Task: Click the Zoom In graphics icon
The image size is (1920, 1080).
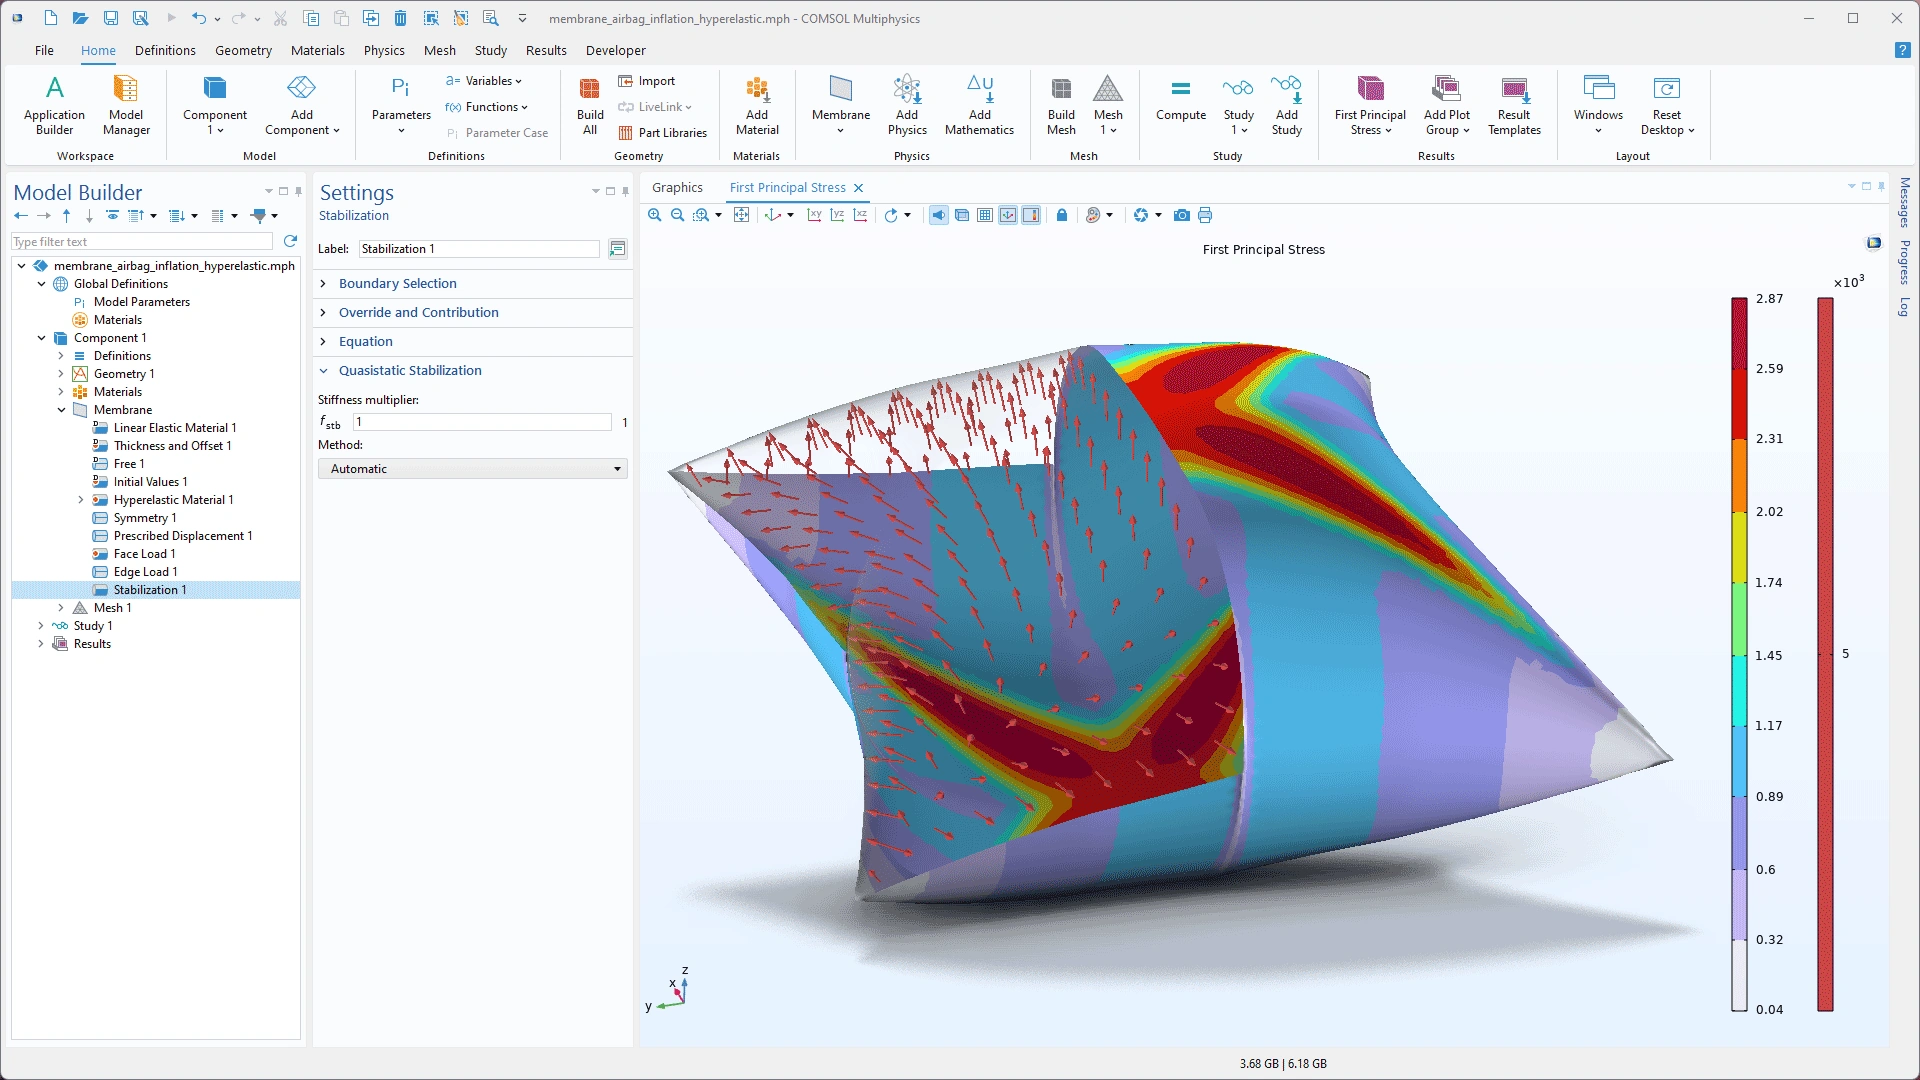Action: coord(655,215)
